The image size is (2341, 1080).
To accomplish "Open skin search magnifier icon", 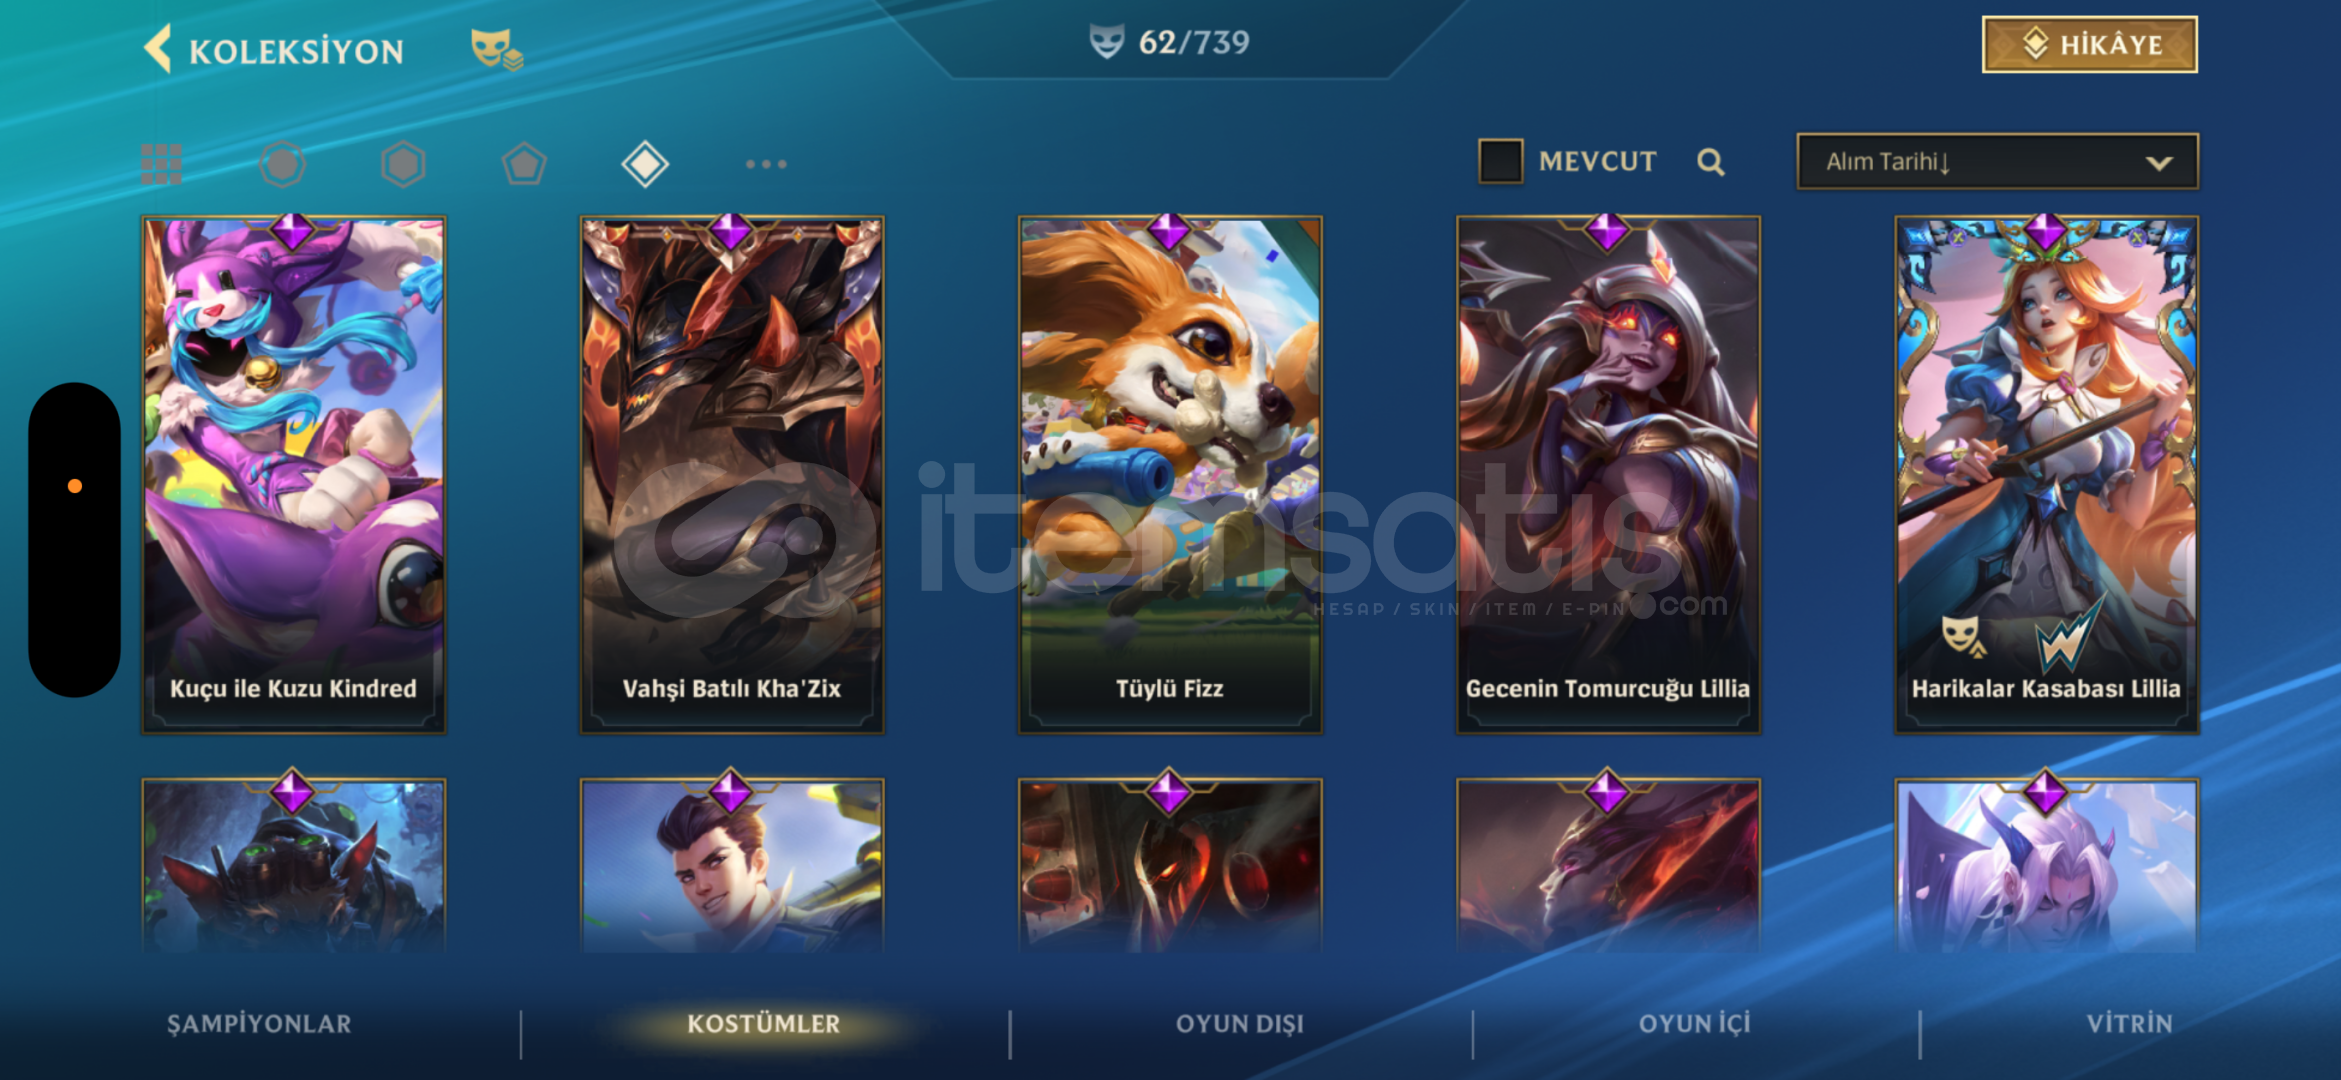I will click(x=1711, y=162).
